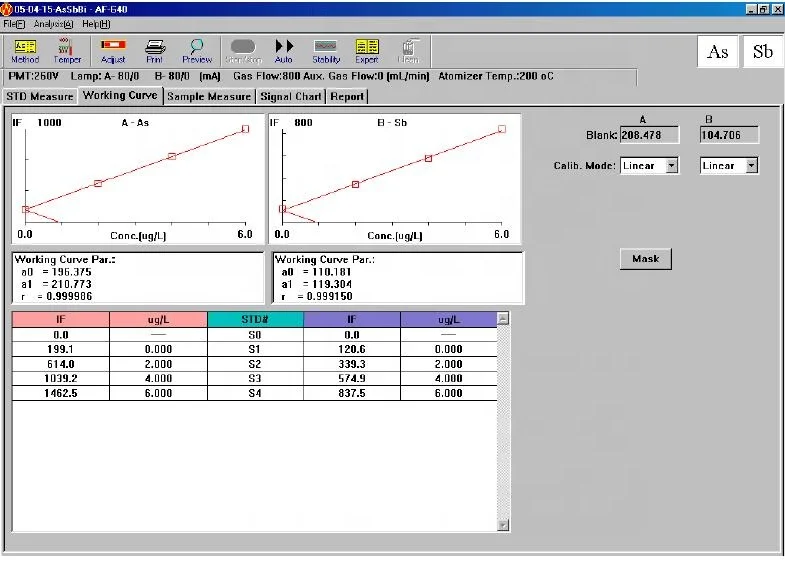Open the Stability test tool
The image size is (785, 561).
[326, 51]
